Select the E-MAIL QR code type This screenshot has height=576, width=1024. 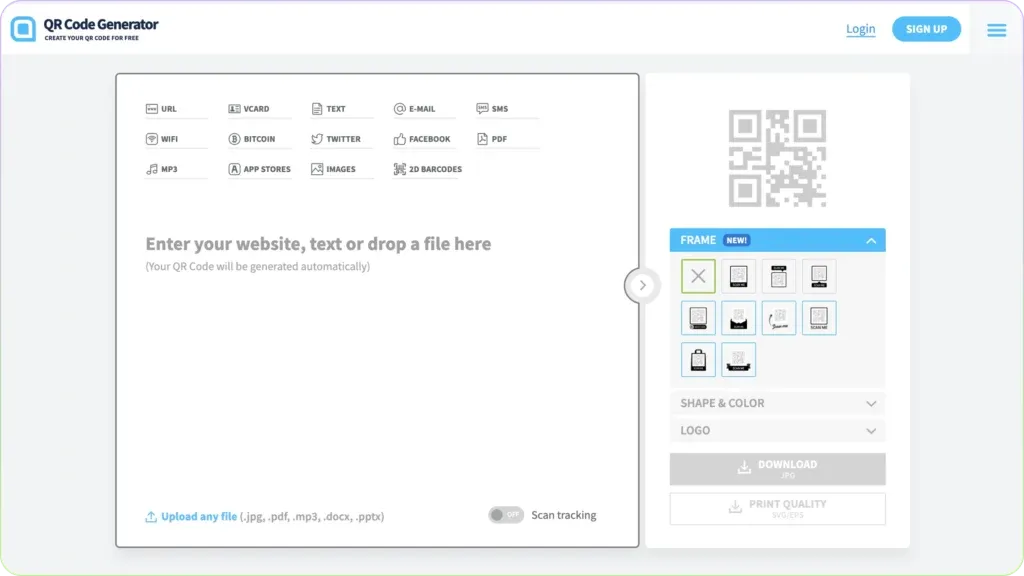(x=423, y=108)
